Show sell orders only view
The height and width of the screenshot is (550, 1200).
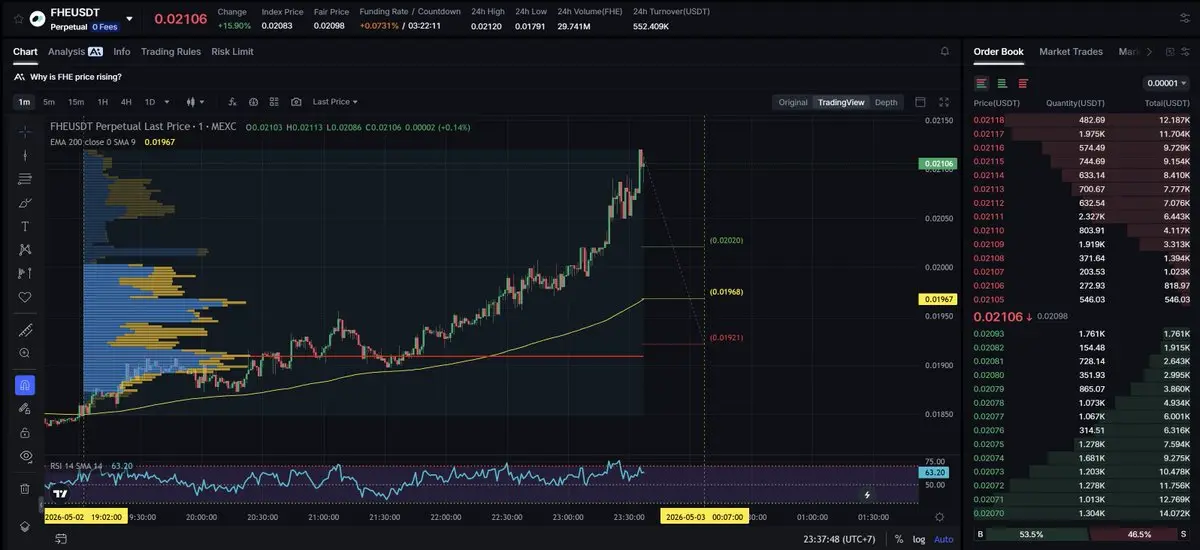click(1022, 83)
